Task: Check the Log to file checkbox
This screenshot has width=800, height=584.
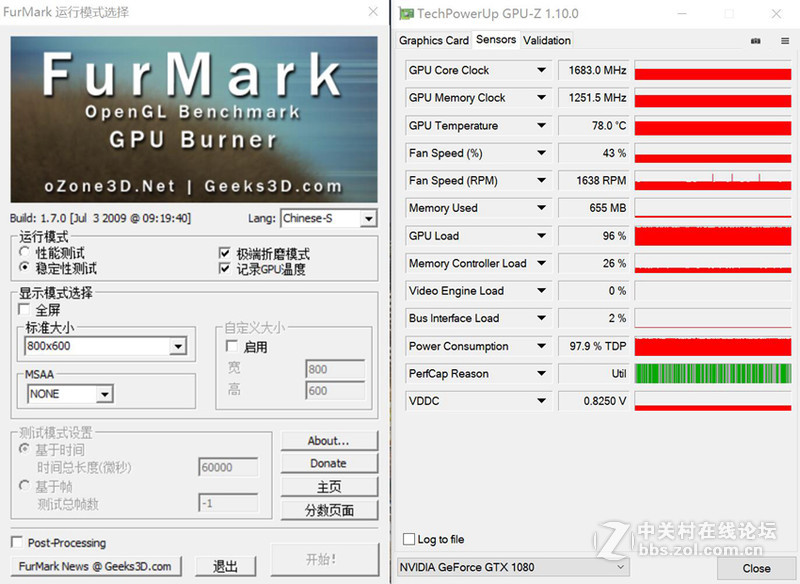Action: click(409, 539)
